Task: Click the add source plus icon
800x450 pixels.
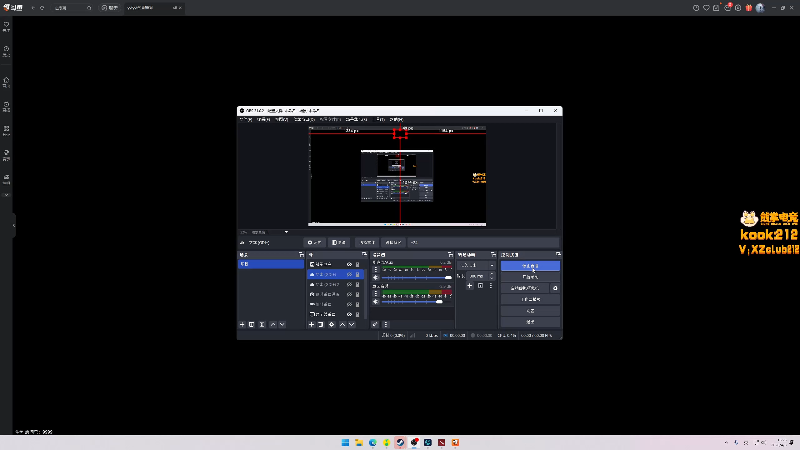Action: coord(311,325)
